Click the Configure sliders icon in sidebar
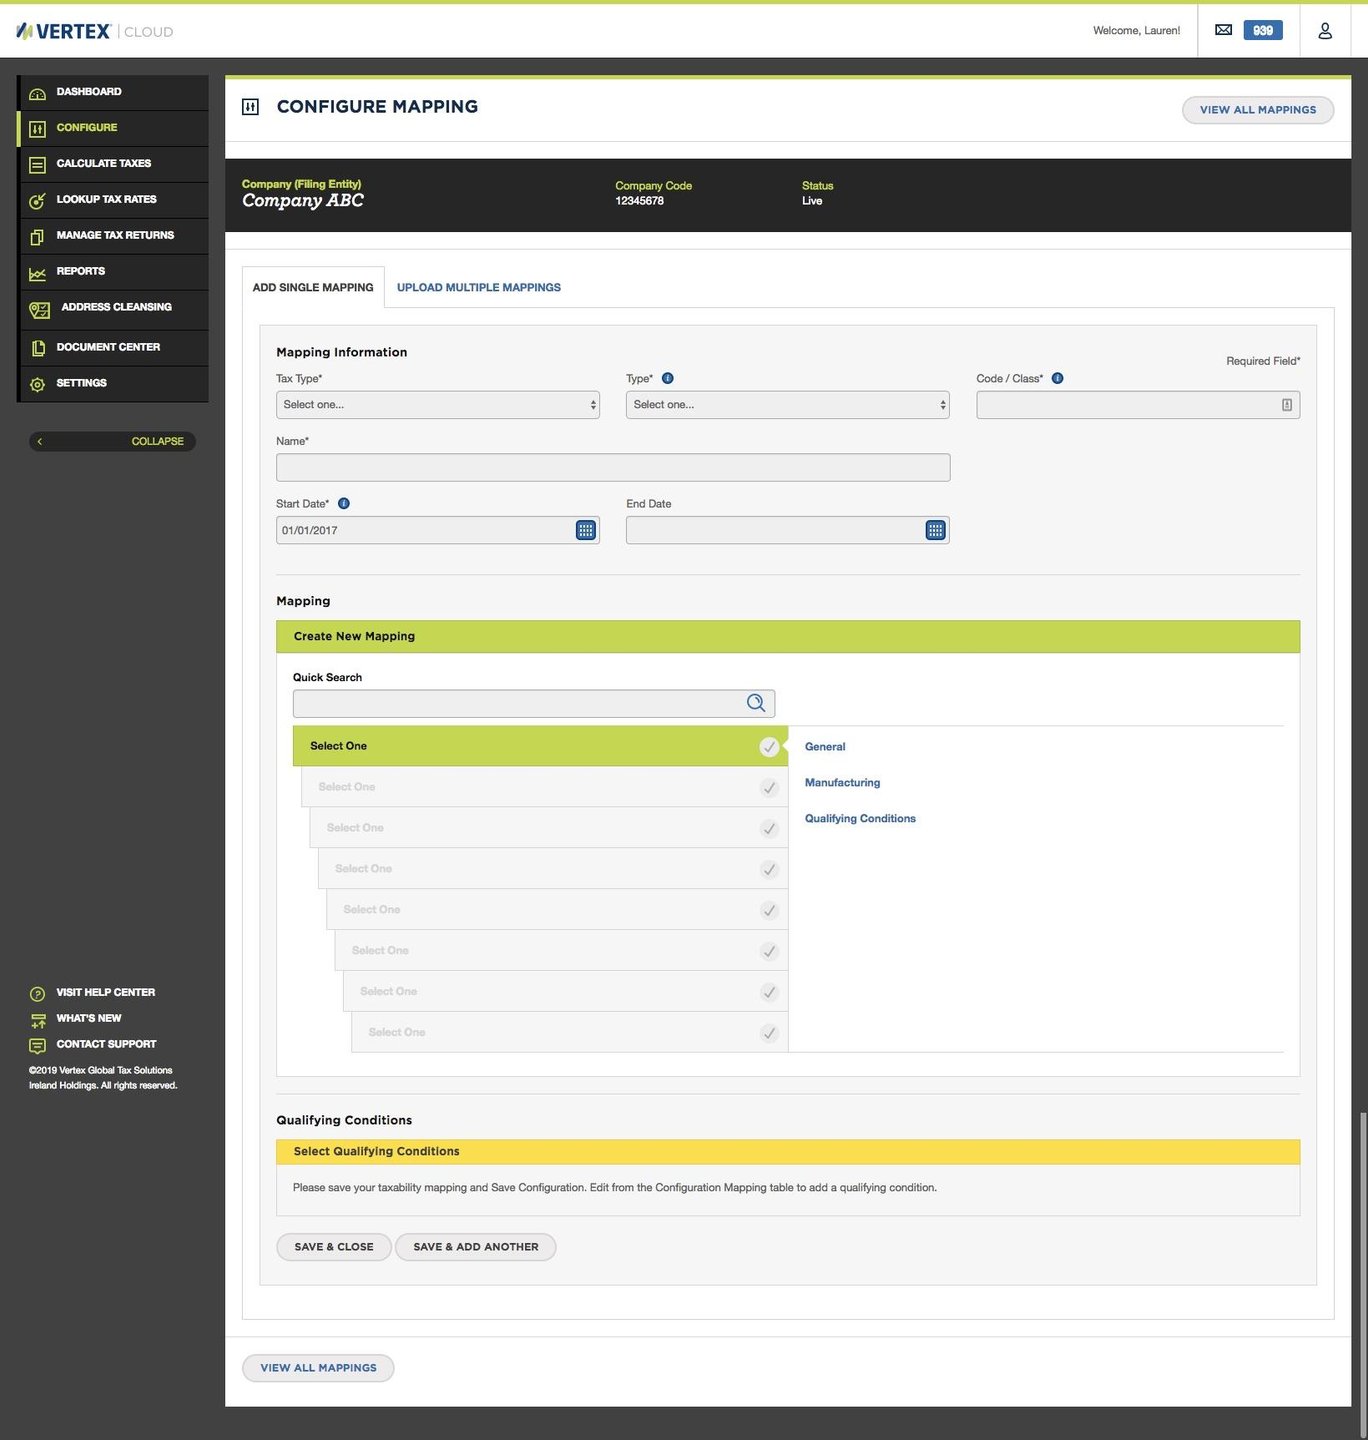This screenshot has height=1440, width=1368. pyautogui.click(x=37, y=129)
